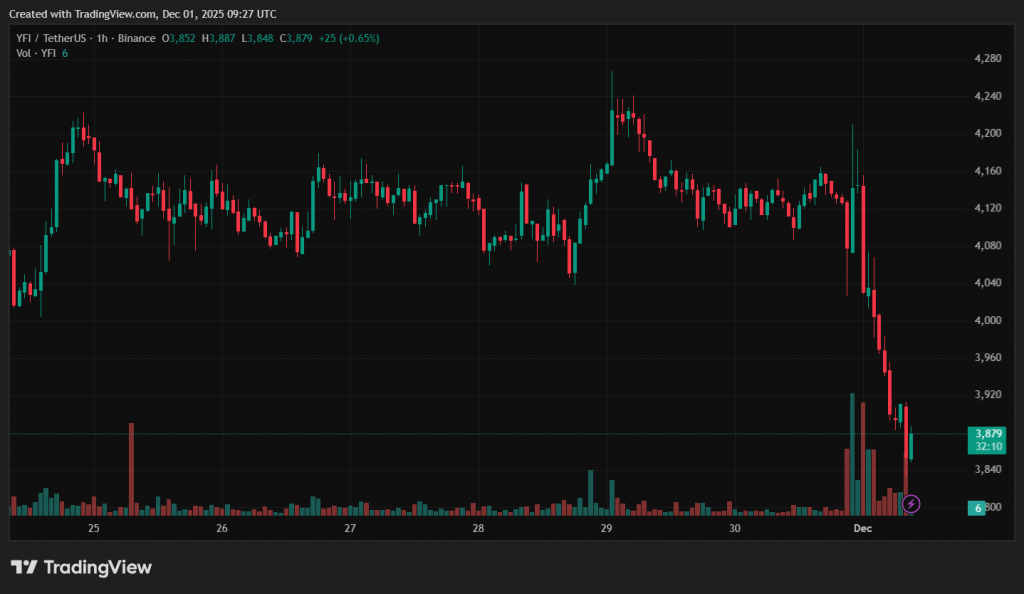Click the Vol · YFI indicator label

33,53
